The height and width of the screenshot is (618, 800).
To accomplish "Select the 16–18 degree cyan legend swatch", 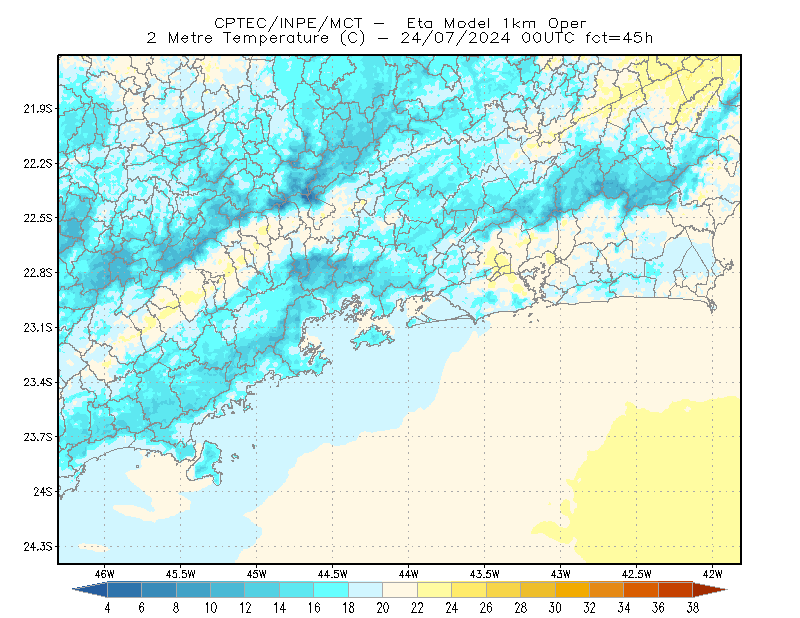I will click(331, 590).
